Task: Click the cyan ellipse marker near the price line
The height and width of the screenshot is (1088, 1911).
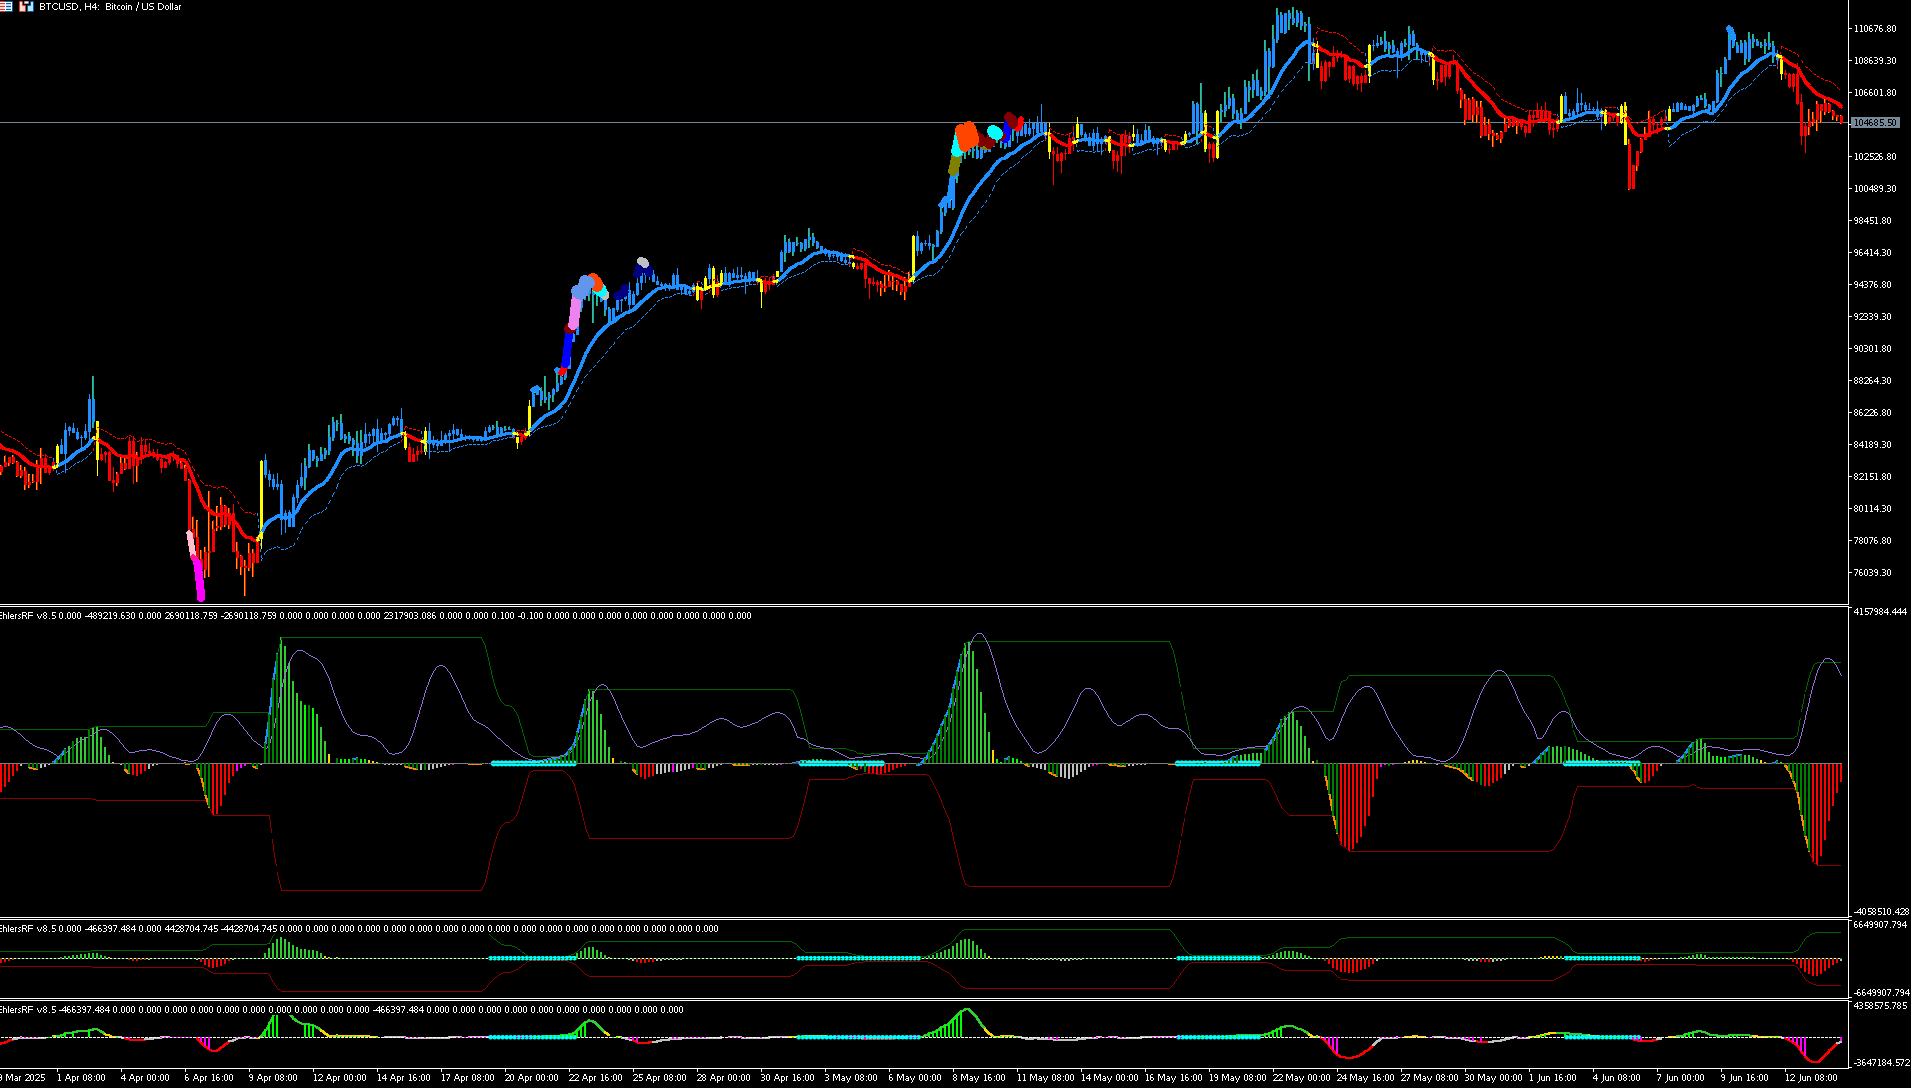Action: 995,132
